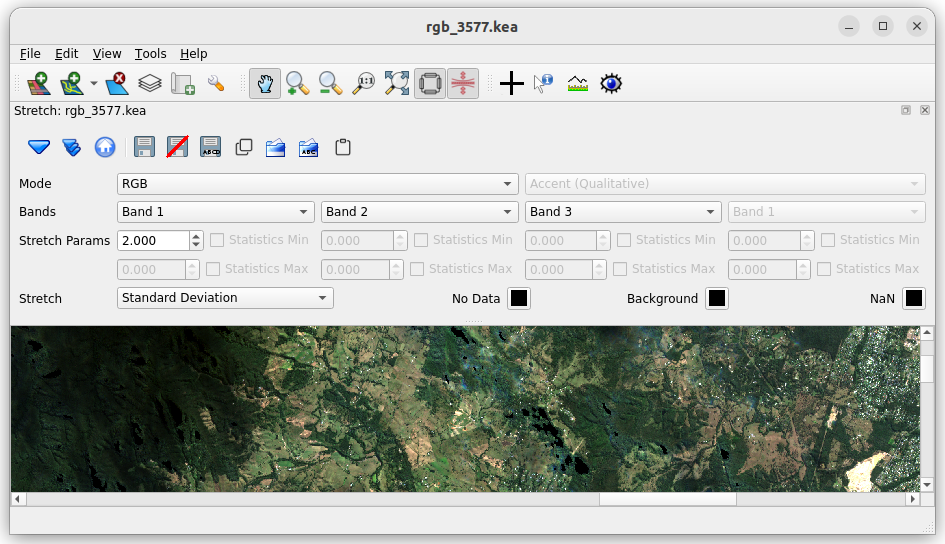Open the Profile tool in toolbar

click(577, 84)
